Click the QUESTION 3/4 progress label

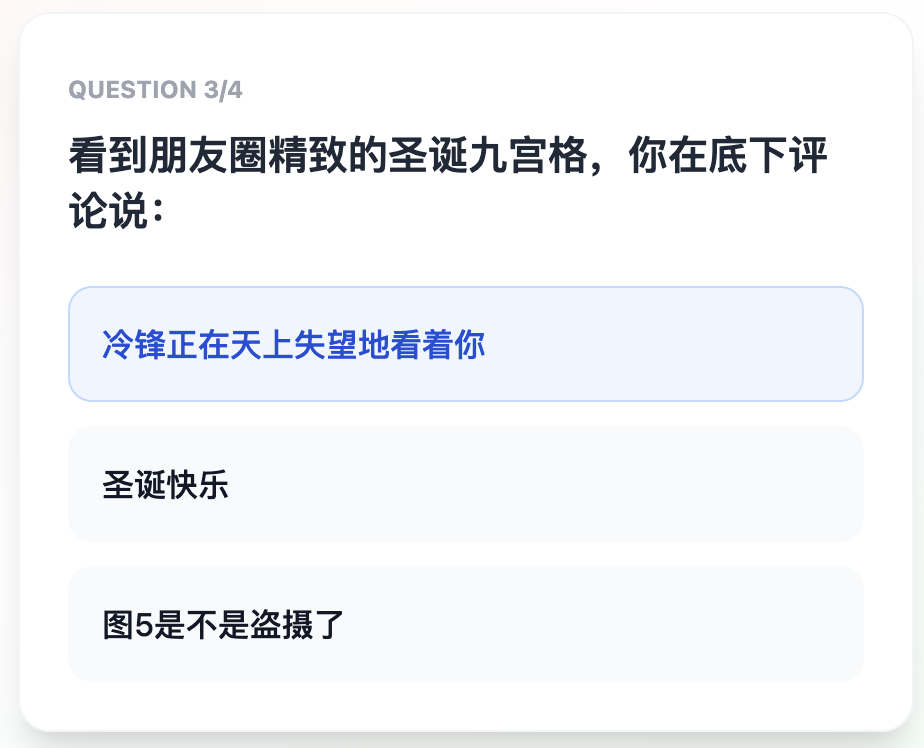[155, 90]
